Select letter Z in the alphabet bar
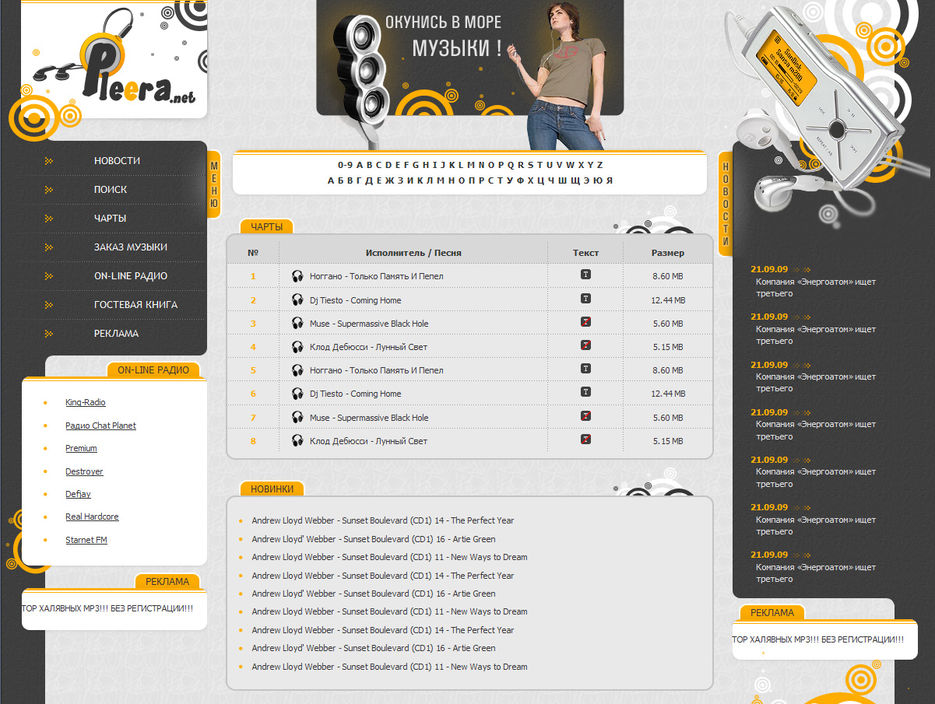The width and height of the screenshot is (935, 704). tap(600, 165)
